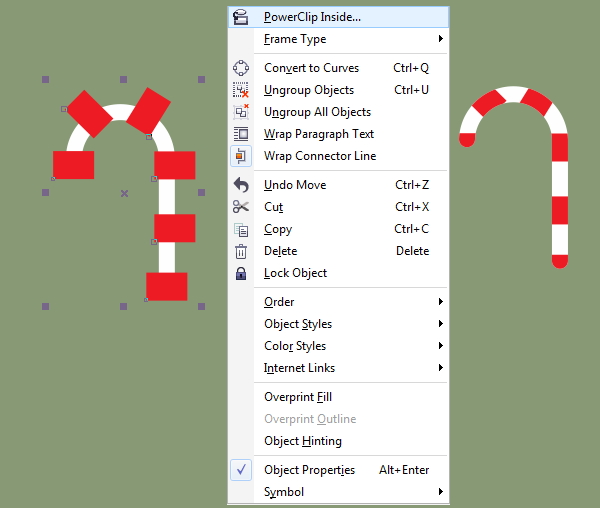Expand the Order submenu arrow
The image size is (600, 508).
(441, 302)
